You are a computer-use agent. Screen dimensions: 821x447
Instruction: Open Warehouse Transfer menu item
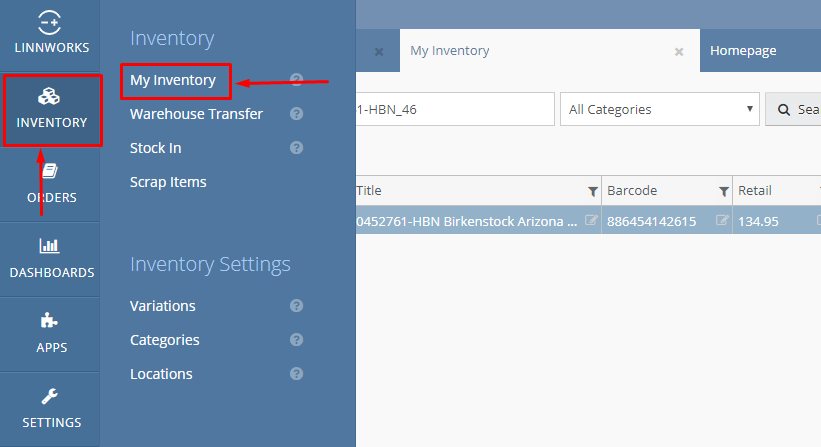(196, 114)
